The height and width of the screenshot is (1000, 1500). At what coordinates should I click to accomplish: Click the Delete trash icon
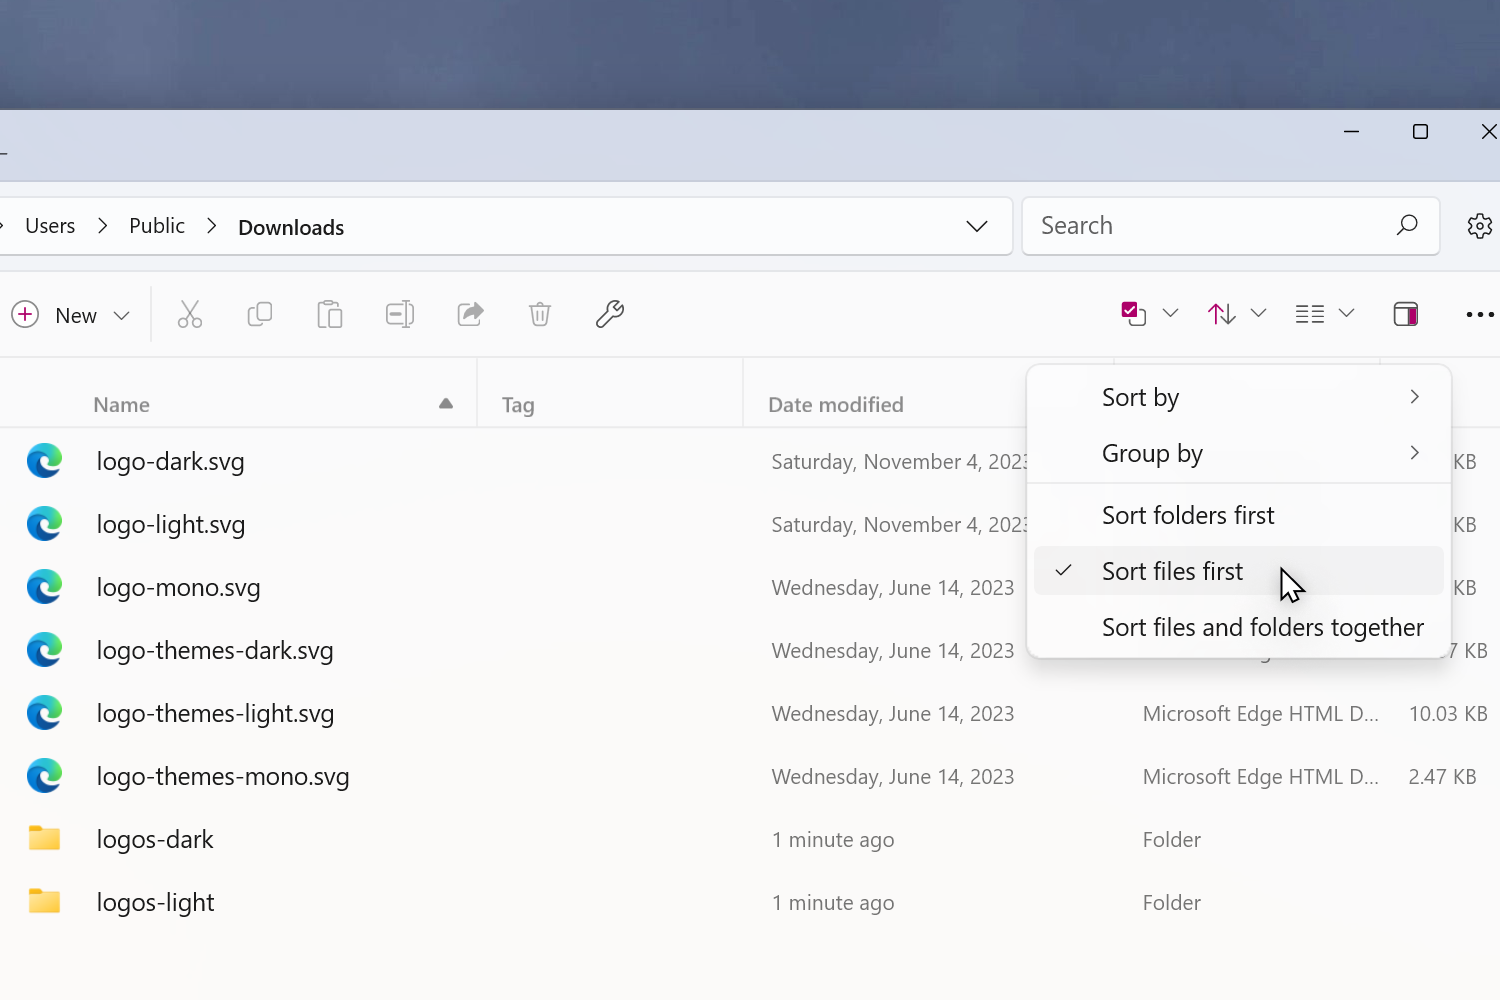pos(539,314)
